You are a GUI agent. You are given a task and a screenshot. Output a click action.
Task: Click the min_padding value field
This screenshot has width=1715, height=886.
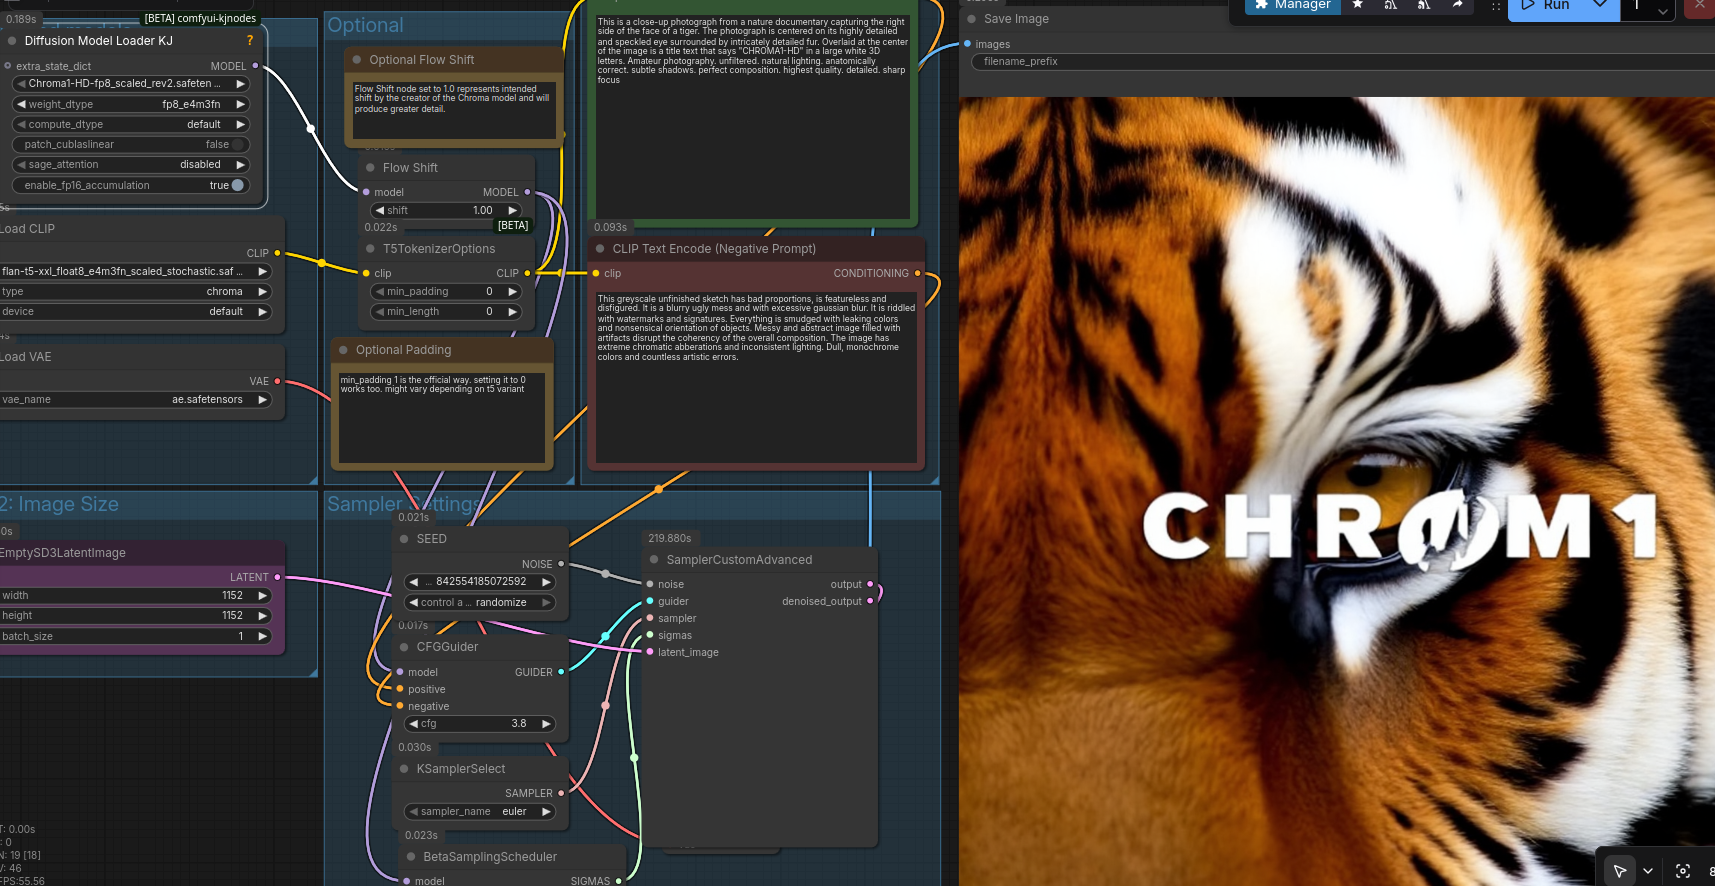point(446,291)
